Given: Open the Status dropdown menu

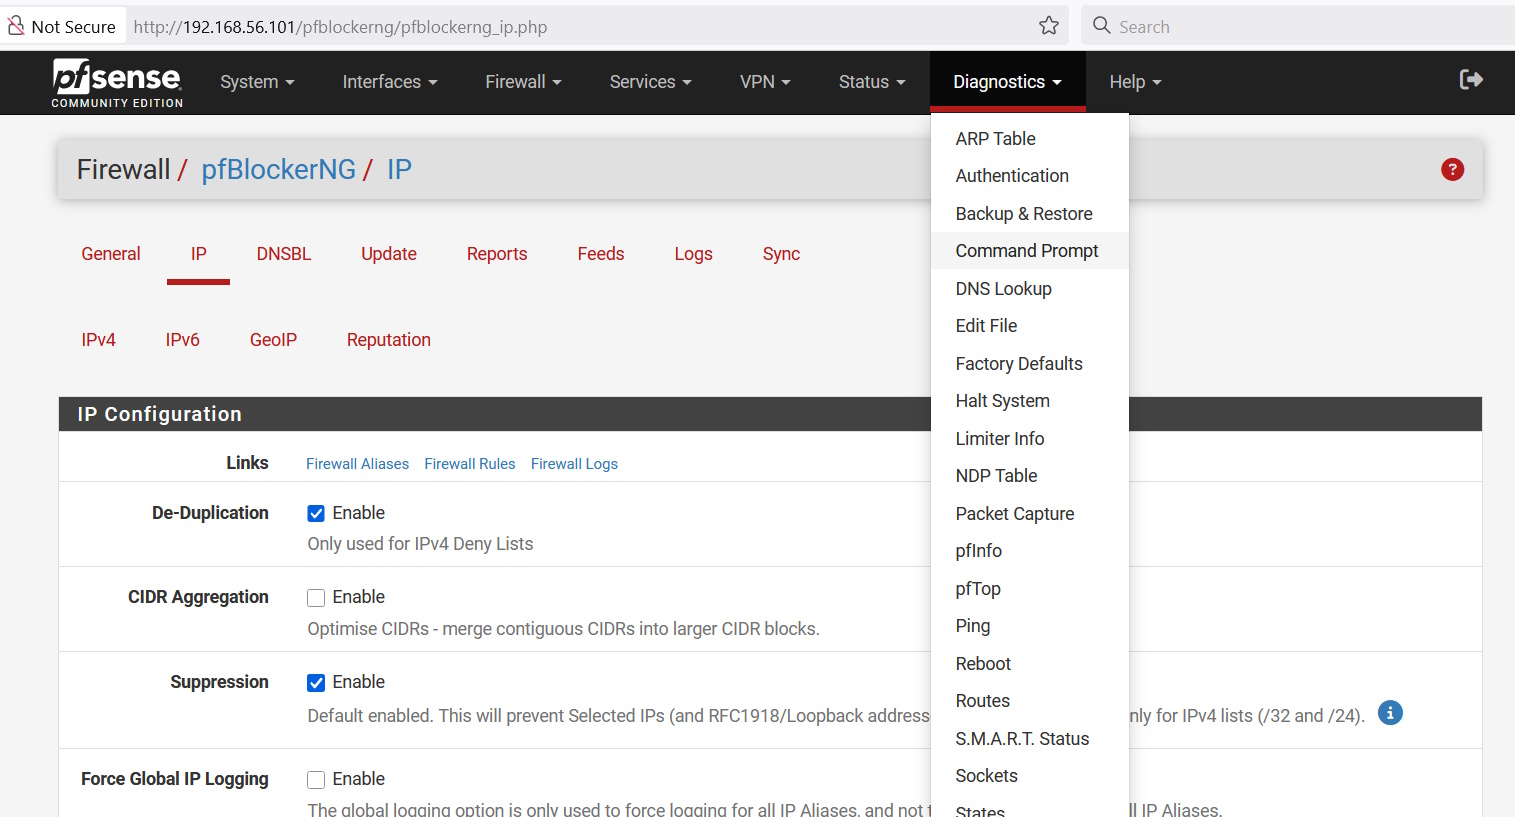Looking at the screenshot, I should point(872,82).
